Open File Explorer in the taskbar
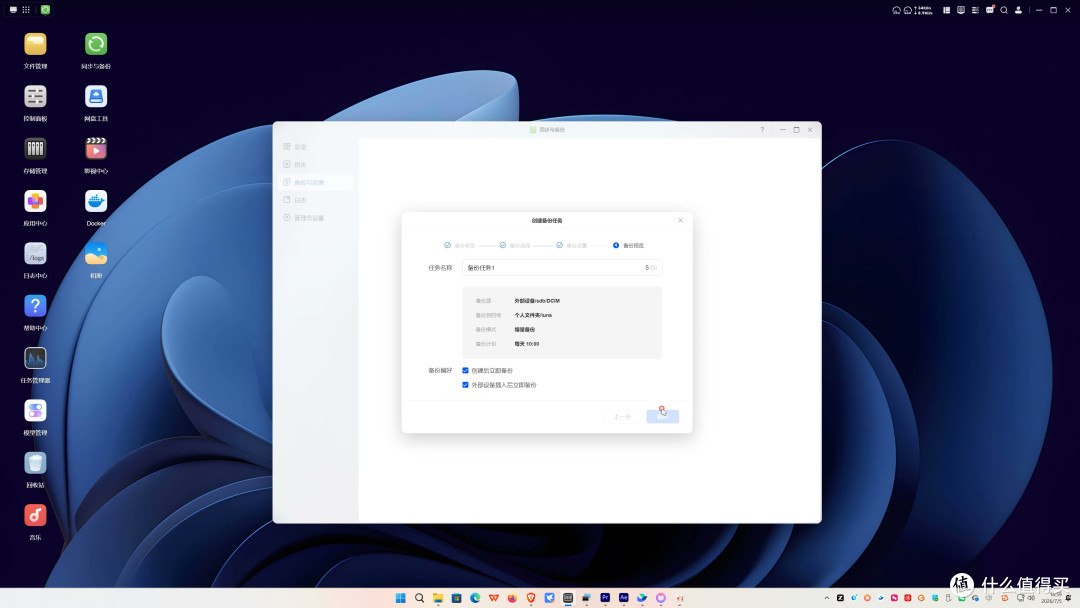 (x=438, y=598)
